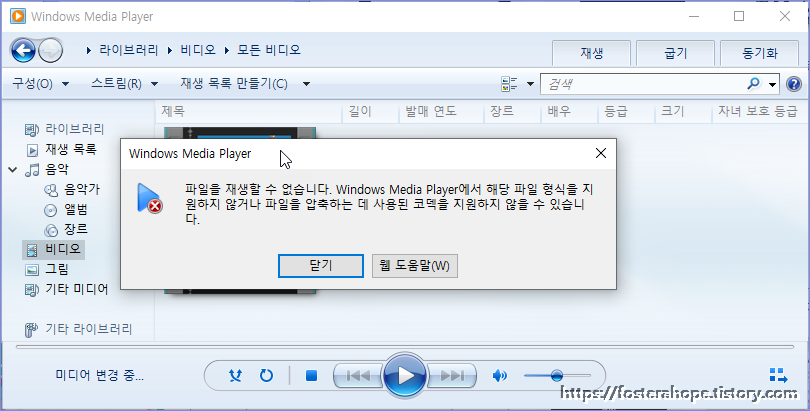Select 기타 미디어 in the sidebar
The width and height of the screenshot is (810, 411).
click(67, 289)
